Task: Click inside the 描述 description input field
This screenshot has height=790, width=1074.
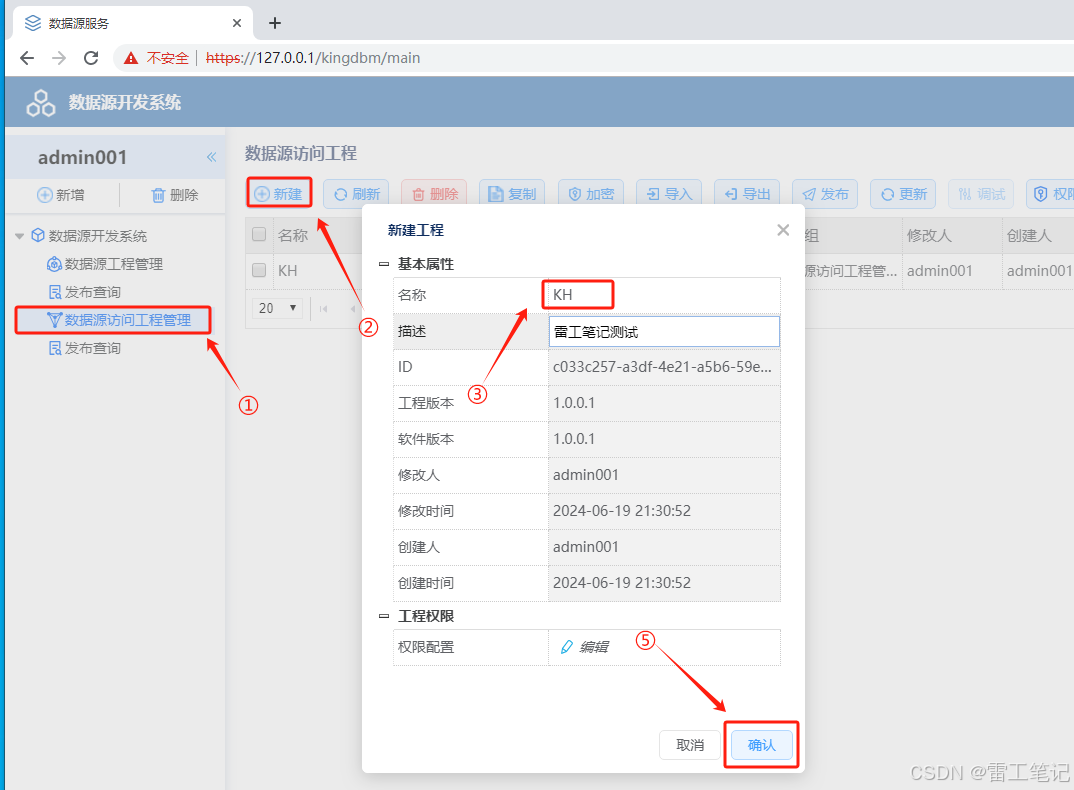Action: 664,330
